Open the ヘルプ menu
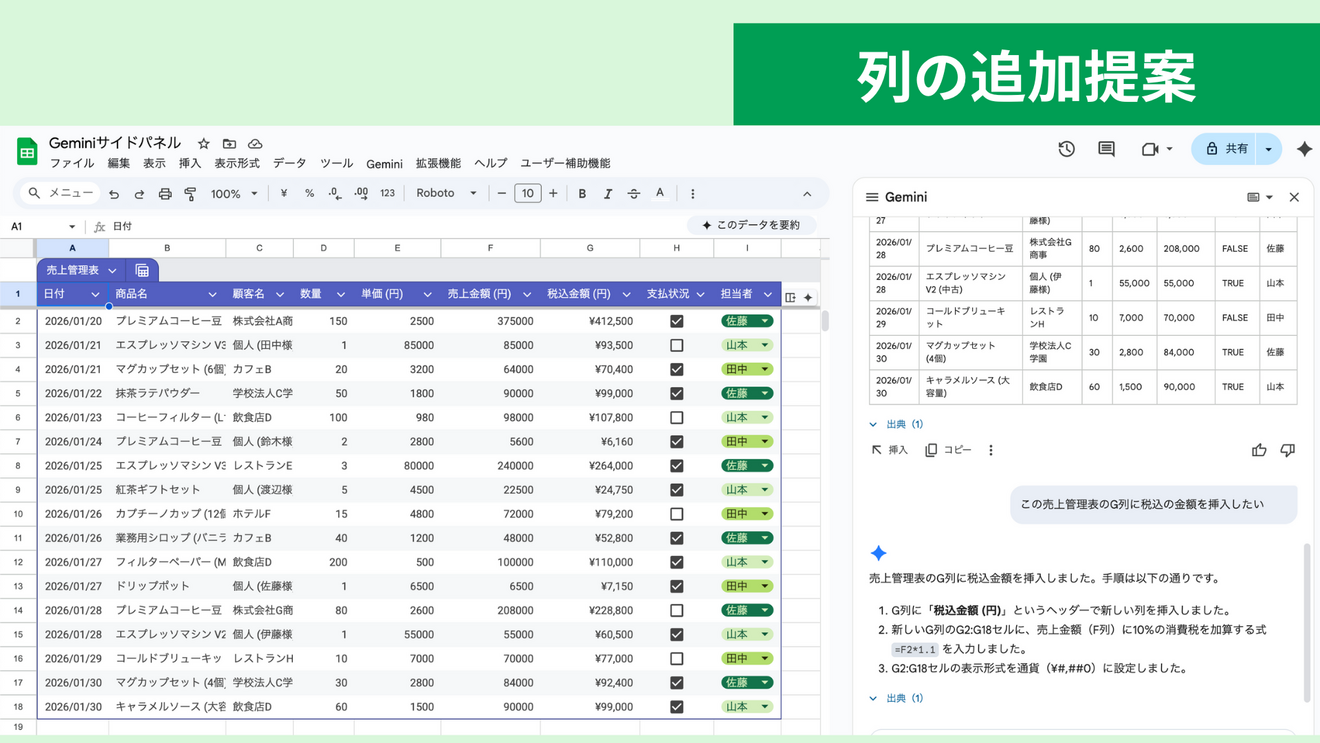The width and height of the screenshot is (1320, 743). click(x=491, y=164)
